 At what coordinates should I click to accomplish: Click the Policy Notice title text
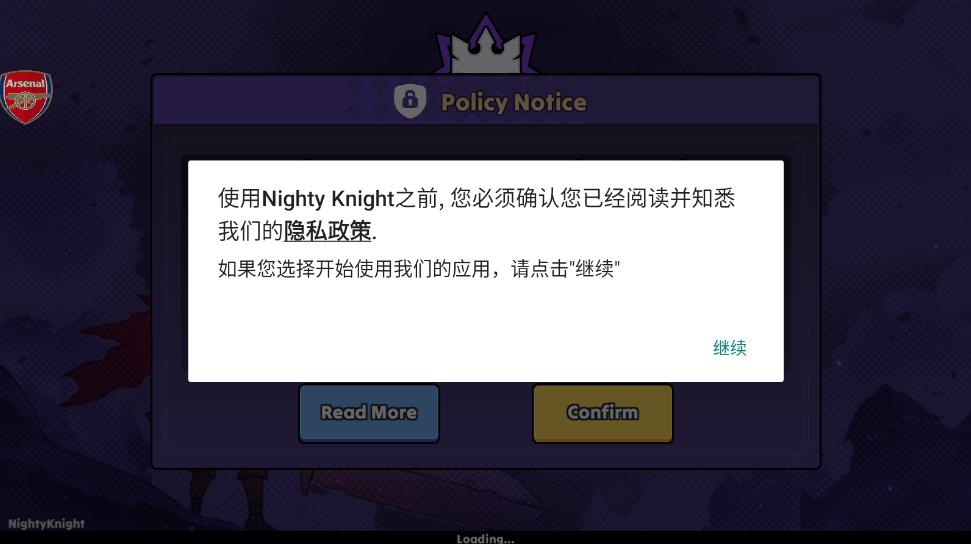tap(513, 102)
